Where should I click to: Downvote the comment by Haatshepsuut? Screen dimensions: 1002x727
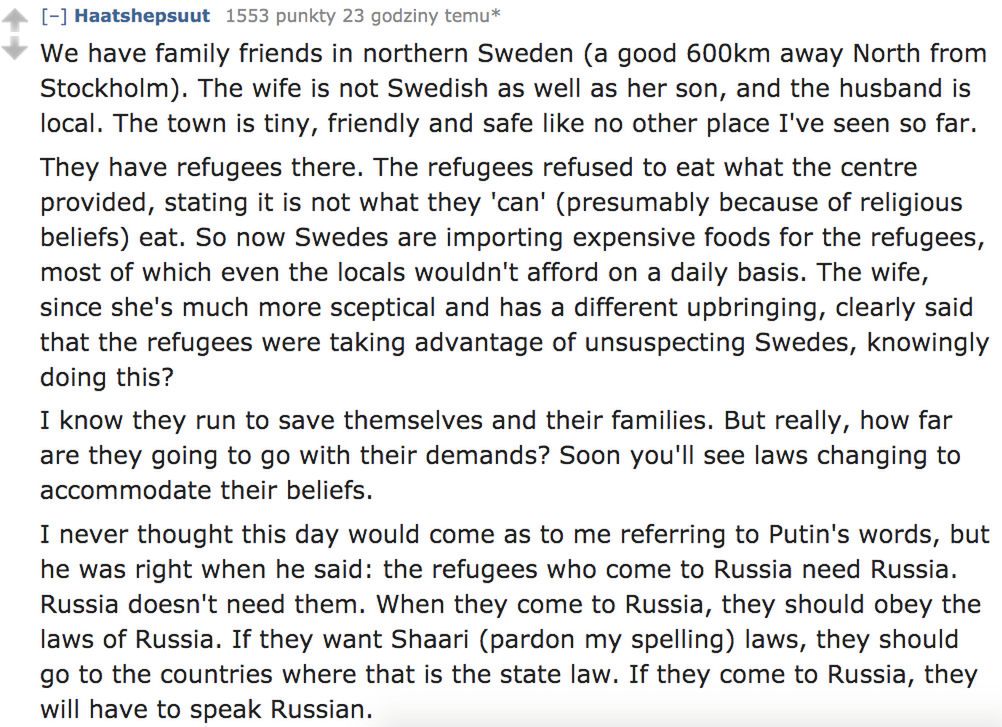[14, 49]
